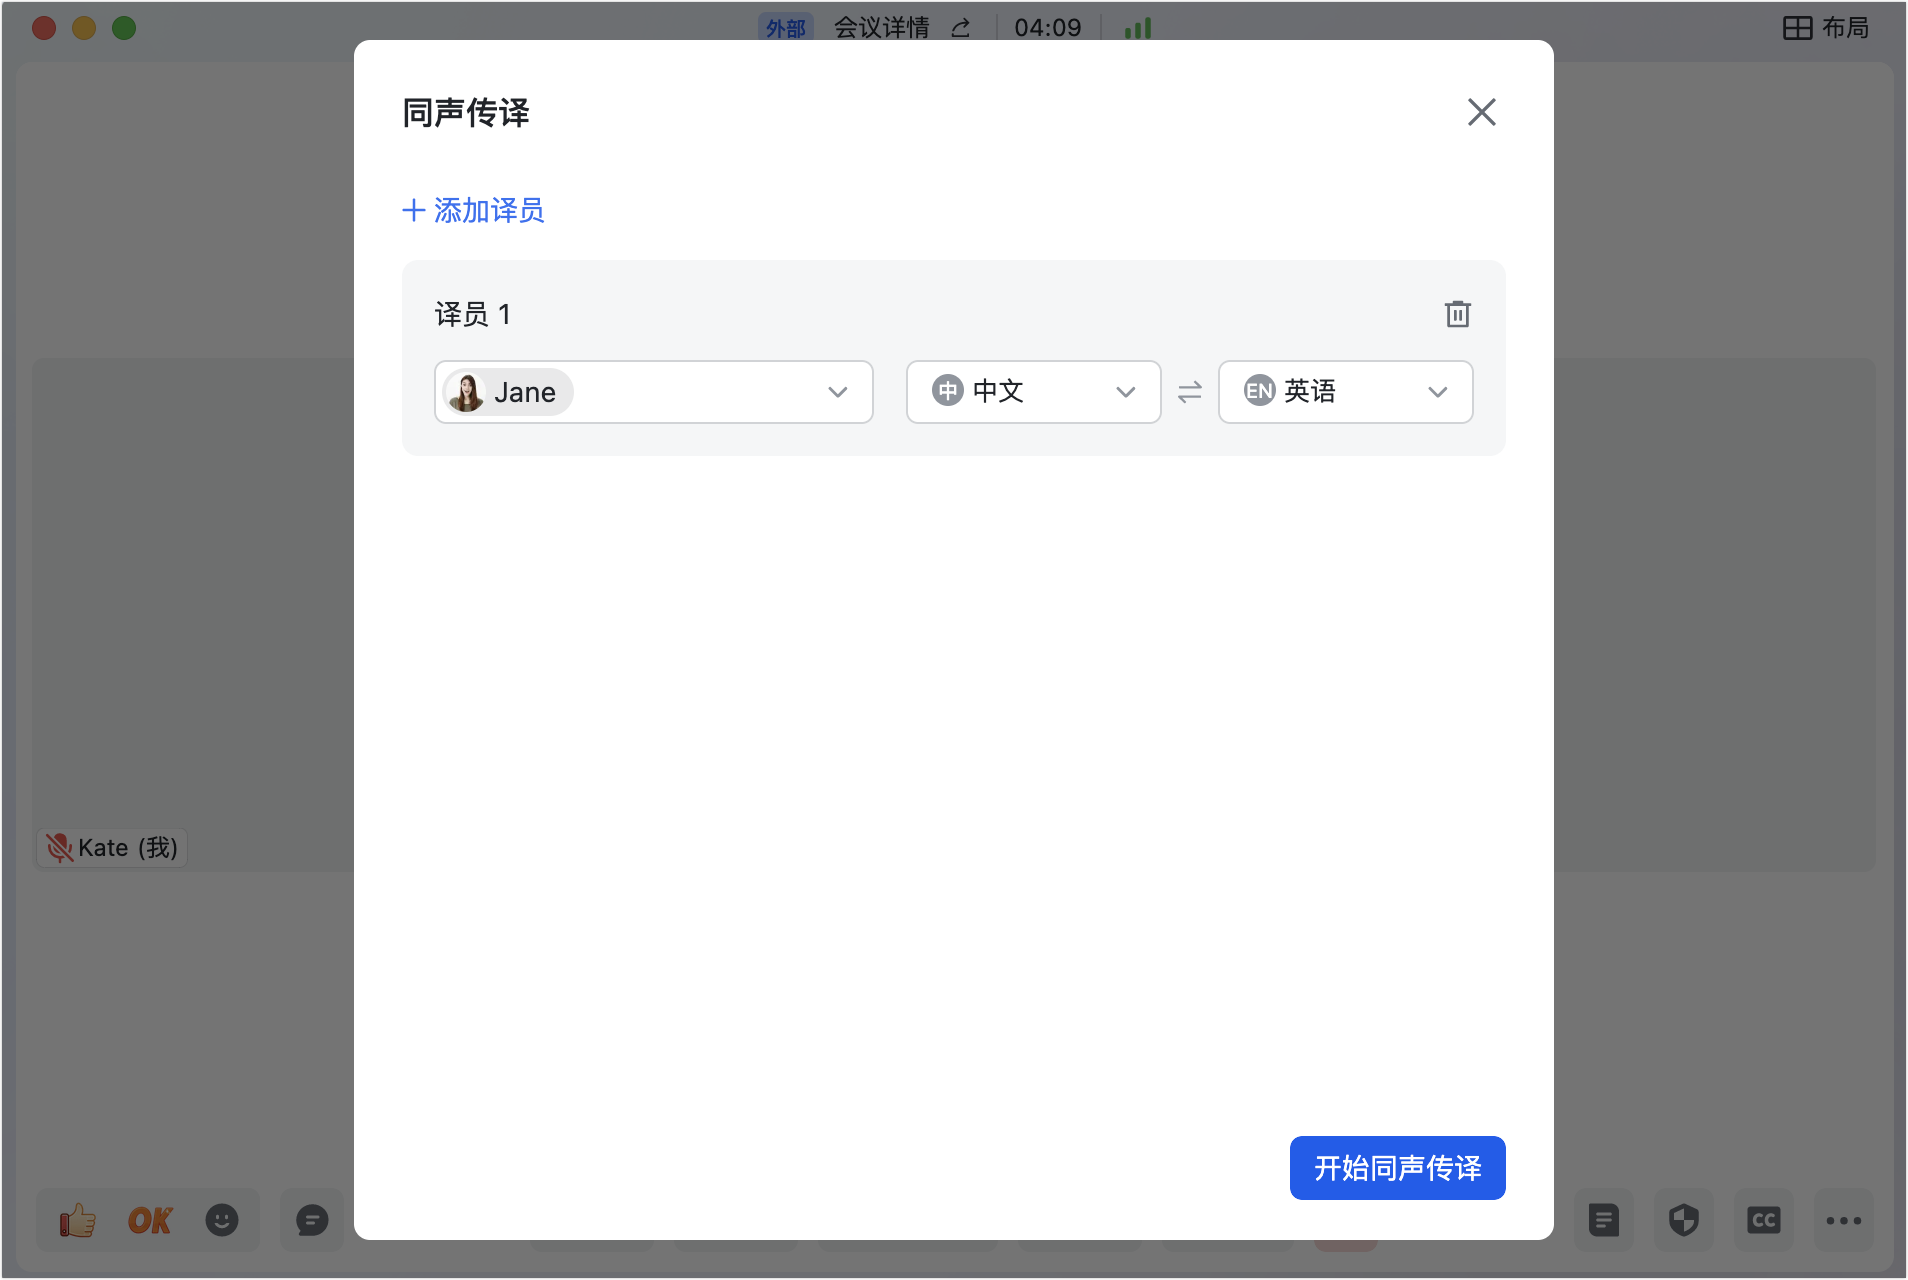The image size is (1908, 1280).
Task: Open the security shield icon
Action: tap(1682, 1219)
